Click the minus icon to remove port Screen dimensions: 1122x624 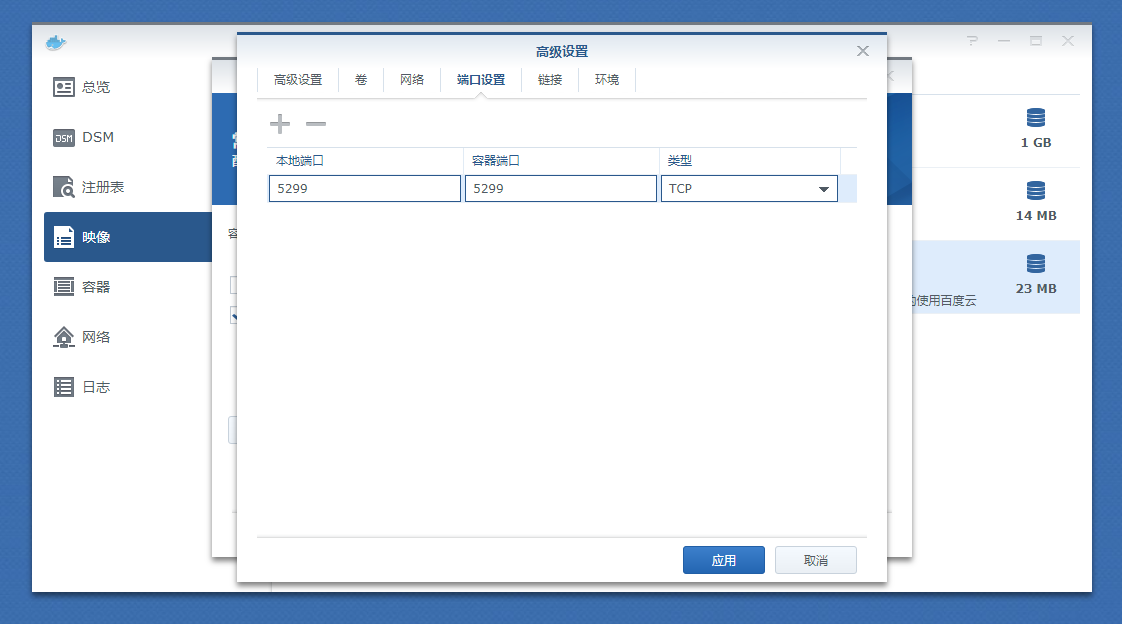coord(316,124)
